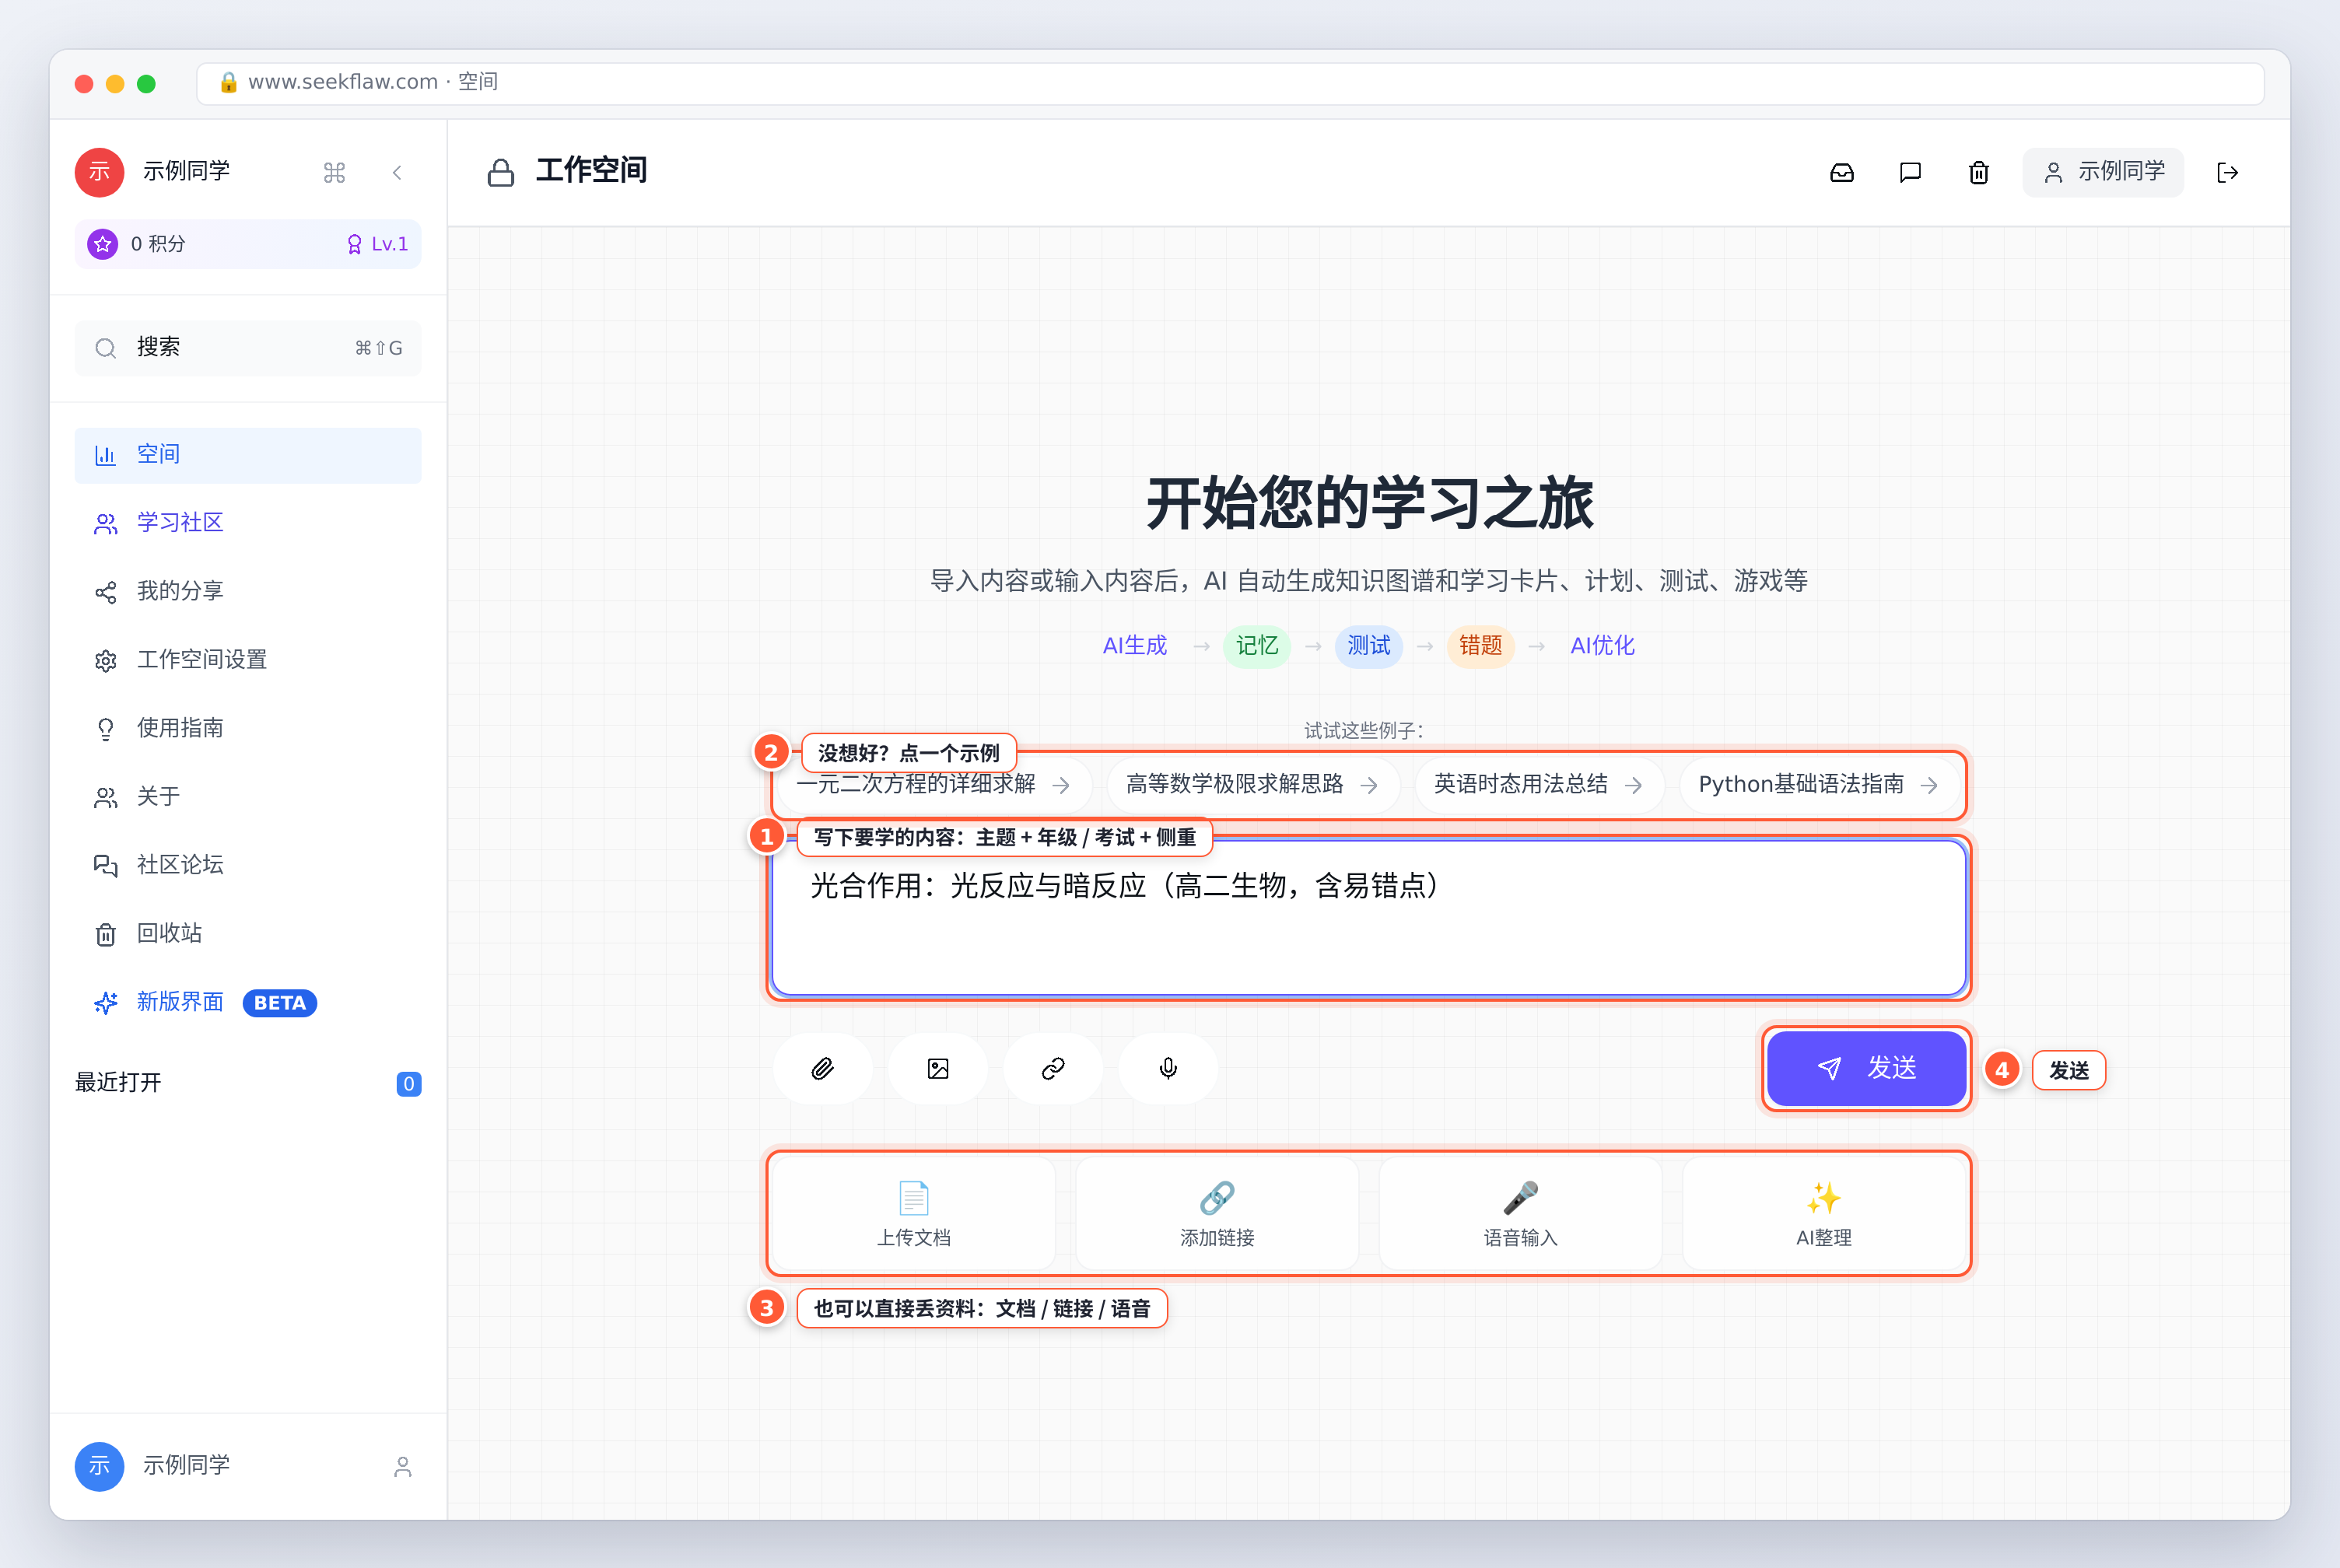
Task: Click the 最近打开 count badge
Action: click(x=408, y=1084)
